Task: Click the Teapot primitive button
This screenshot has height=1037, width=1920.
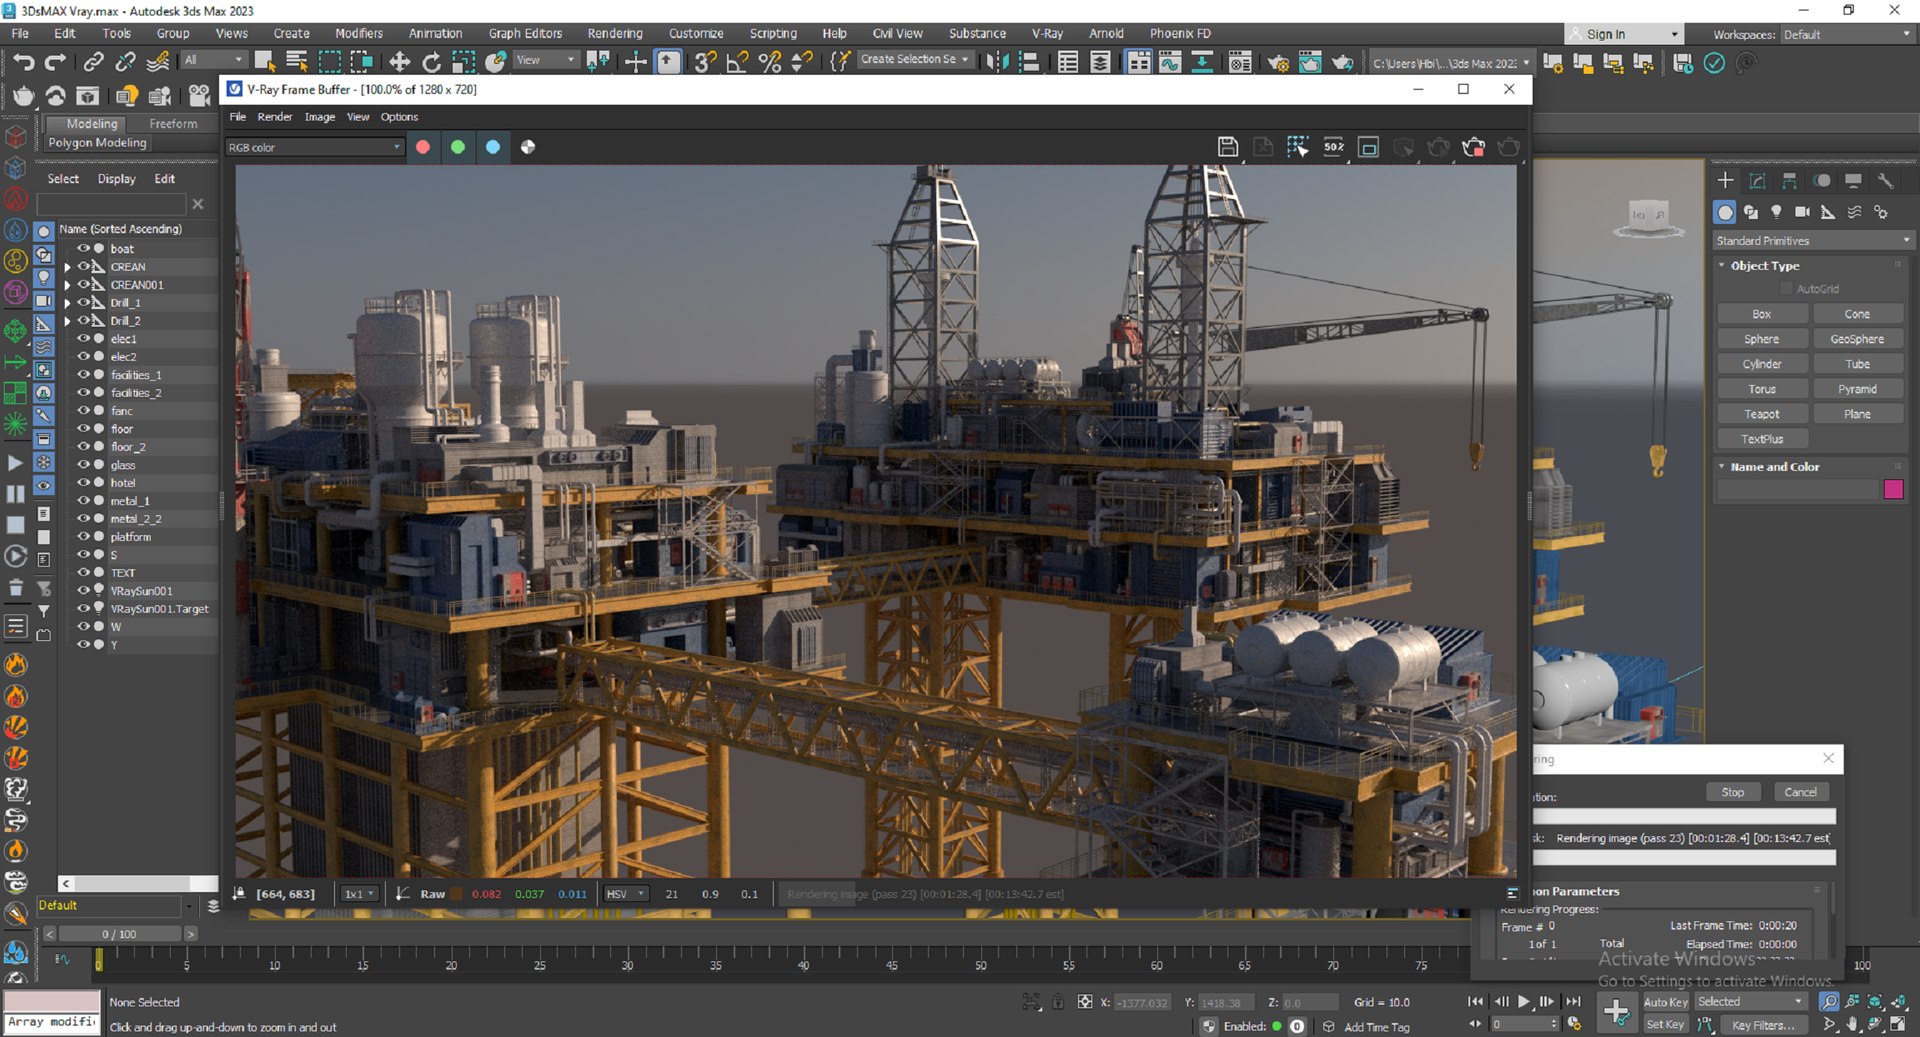Action: click(x=1761, y=414)
